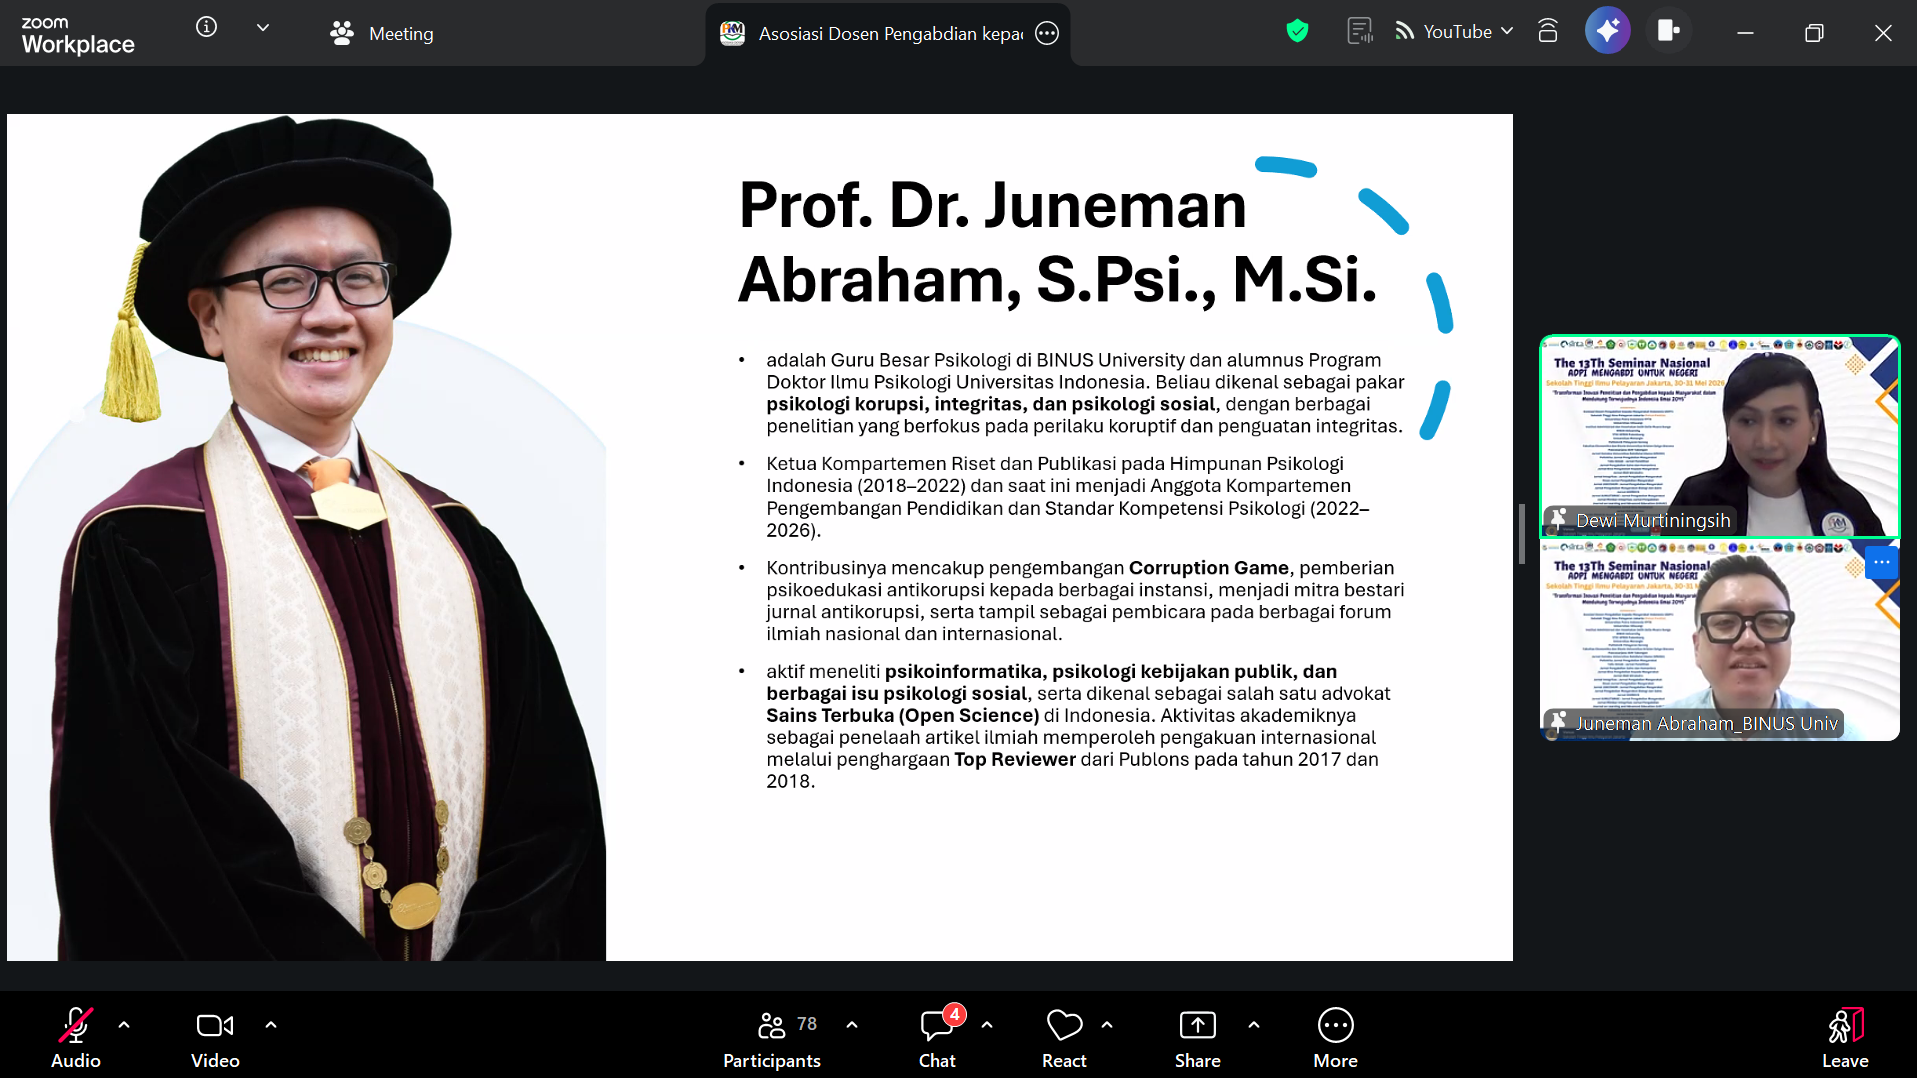Click the shared slide presentation area
Viewport: 1917px width, 1078px height.
[760, 537]
